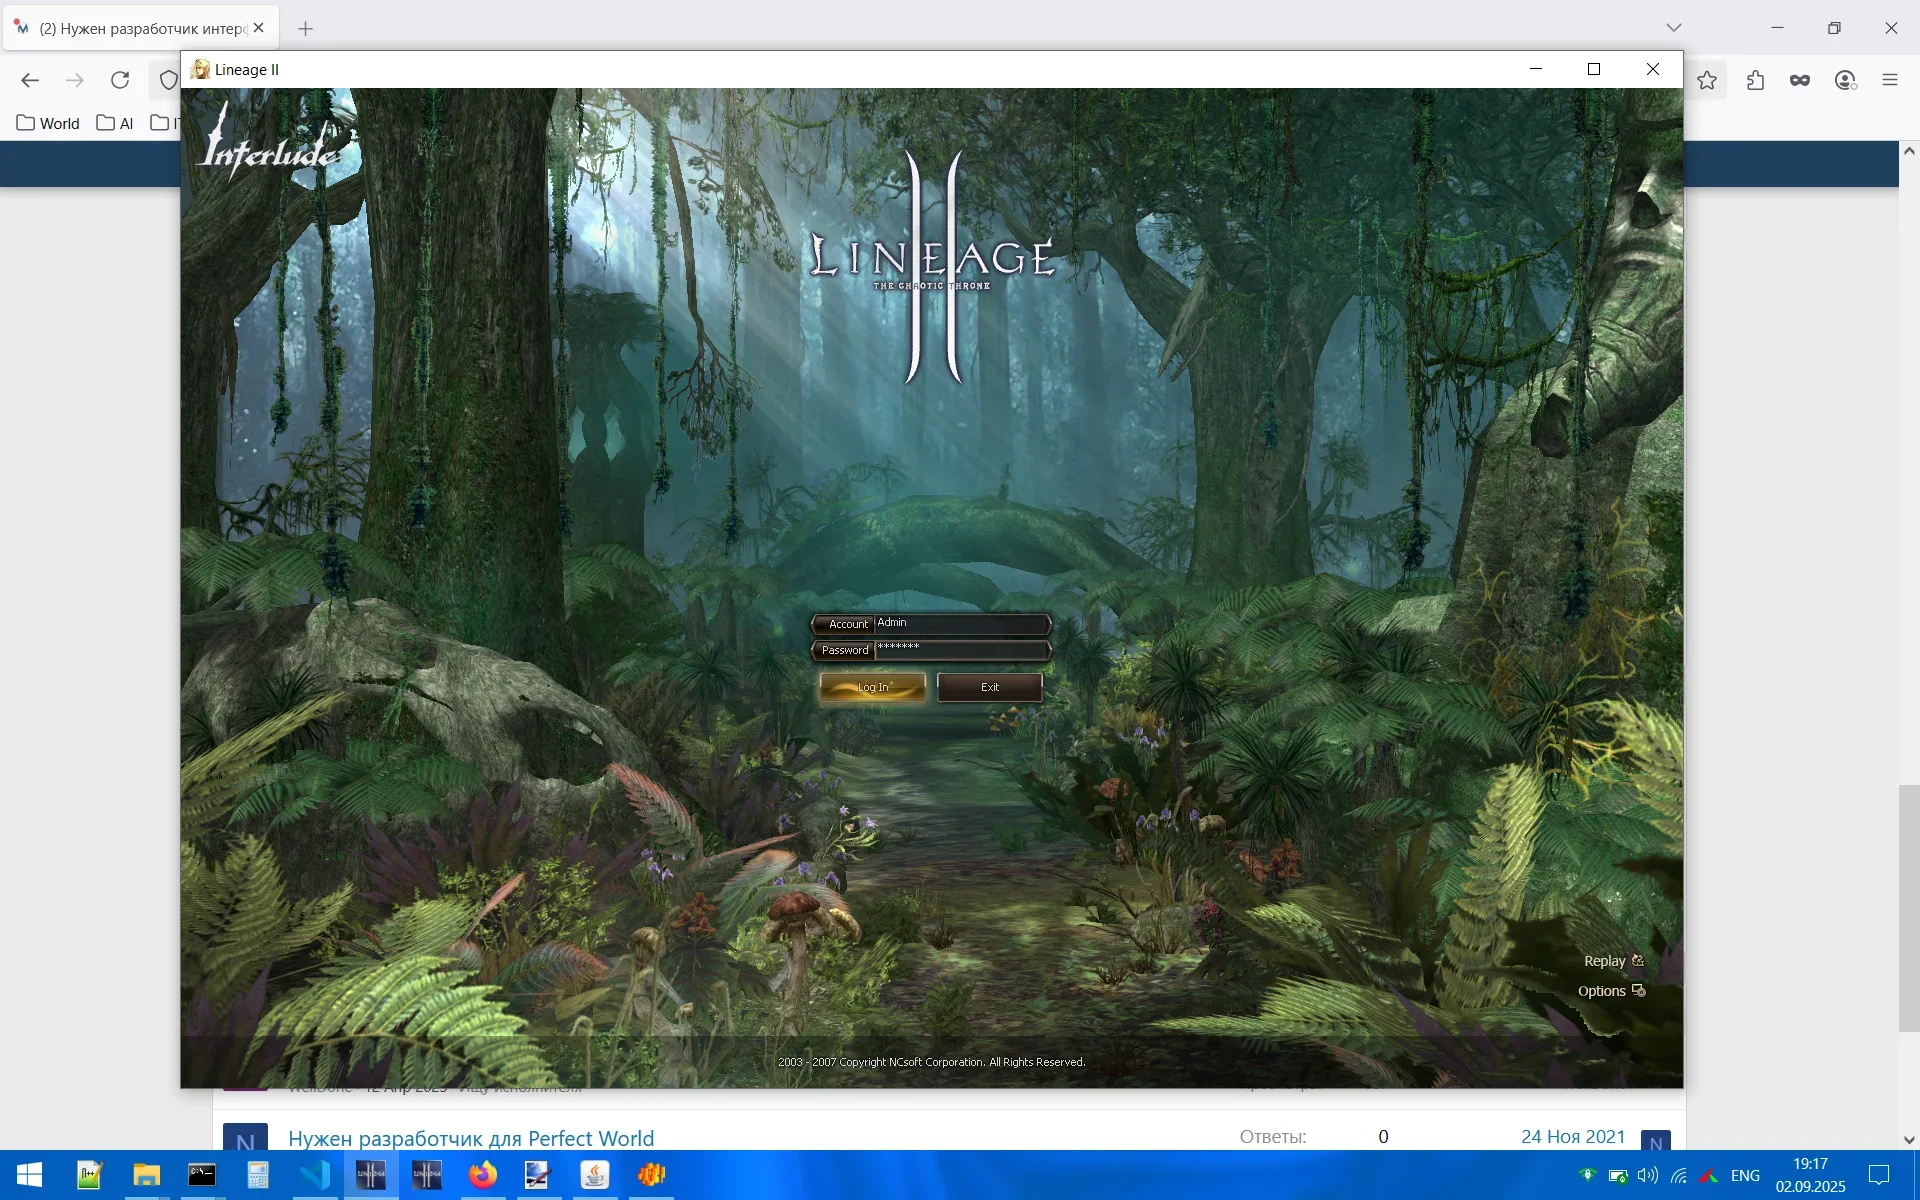
Task: Click the scrollbar down arrow on the page
Action: pos(1909,1140)
